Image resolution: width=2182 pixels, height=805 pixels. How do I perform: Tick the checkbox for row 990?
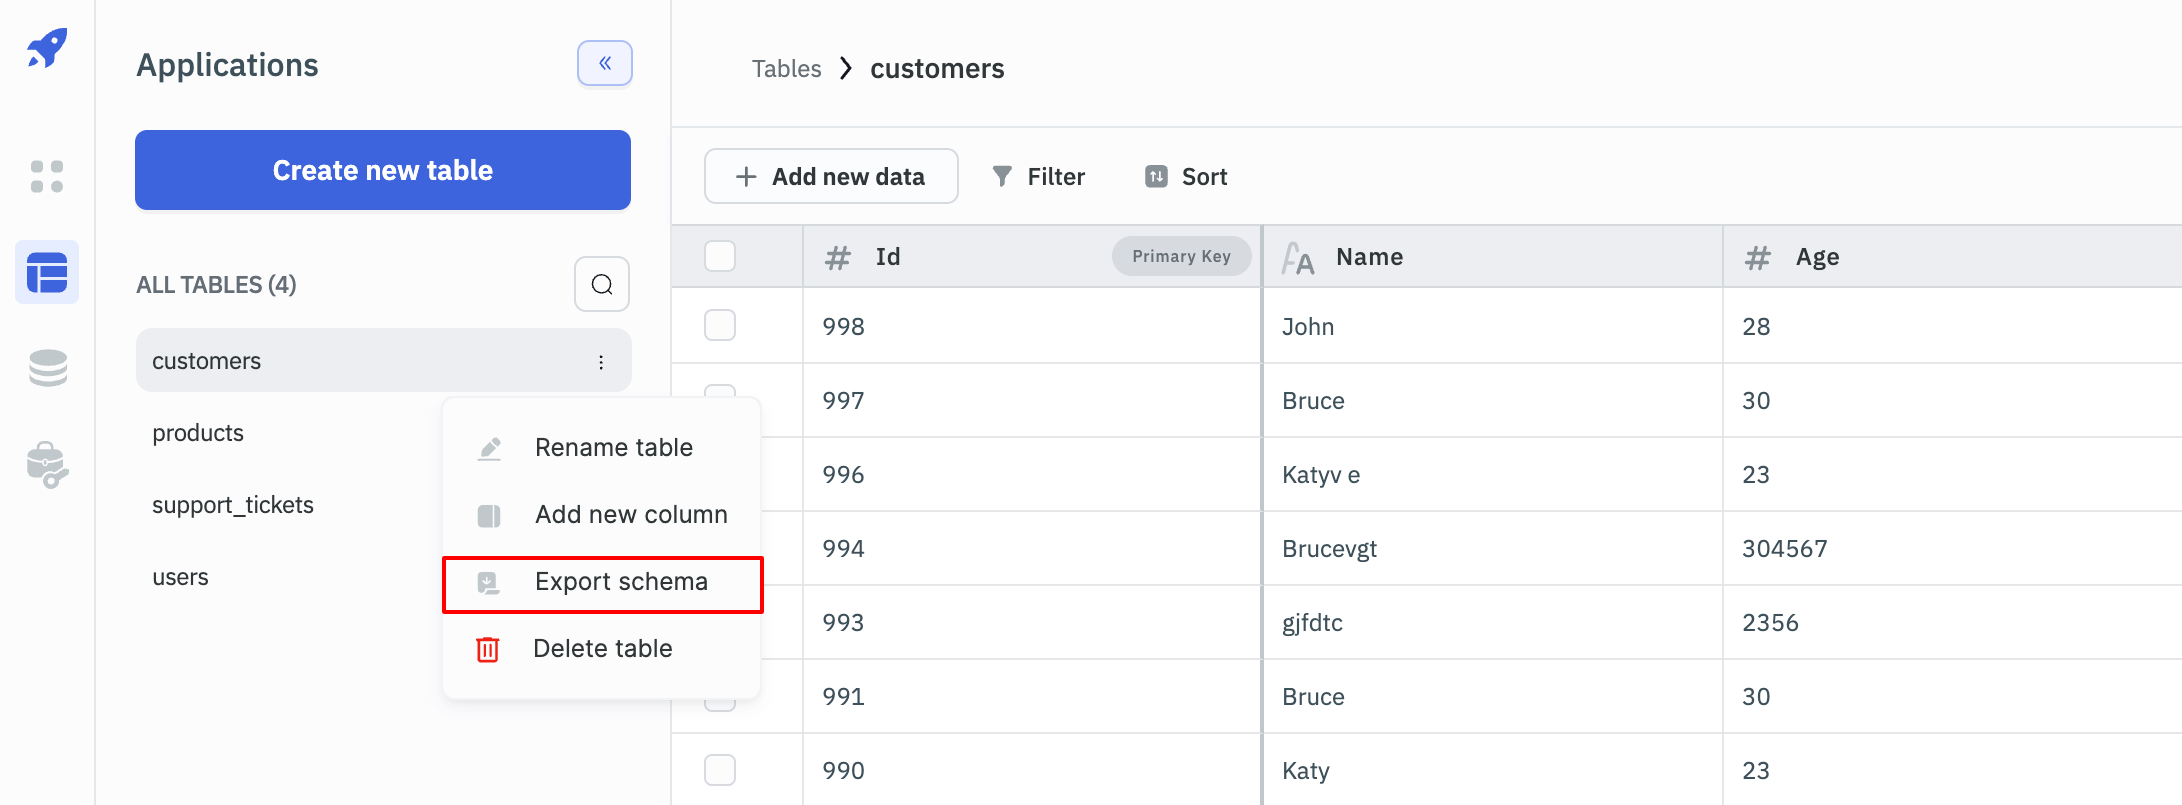(x=720, y=770)
